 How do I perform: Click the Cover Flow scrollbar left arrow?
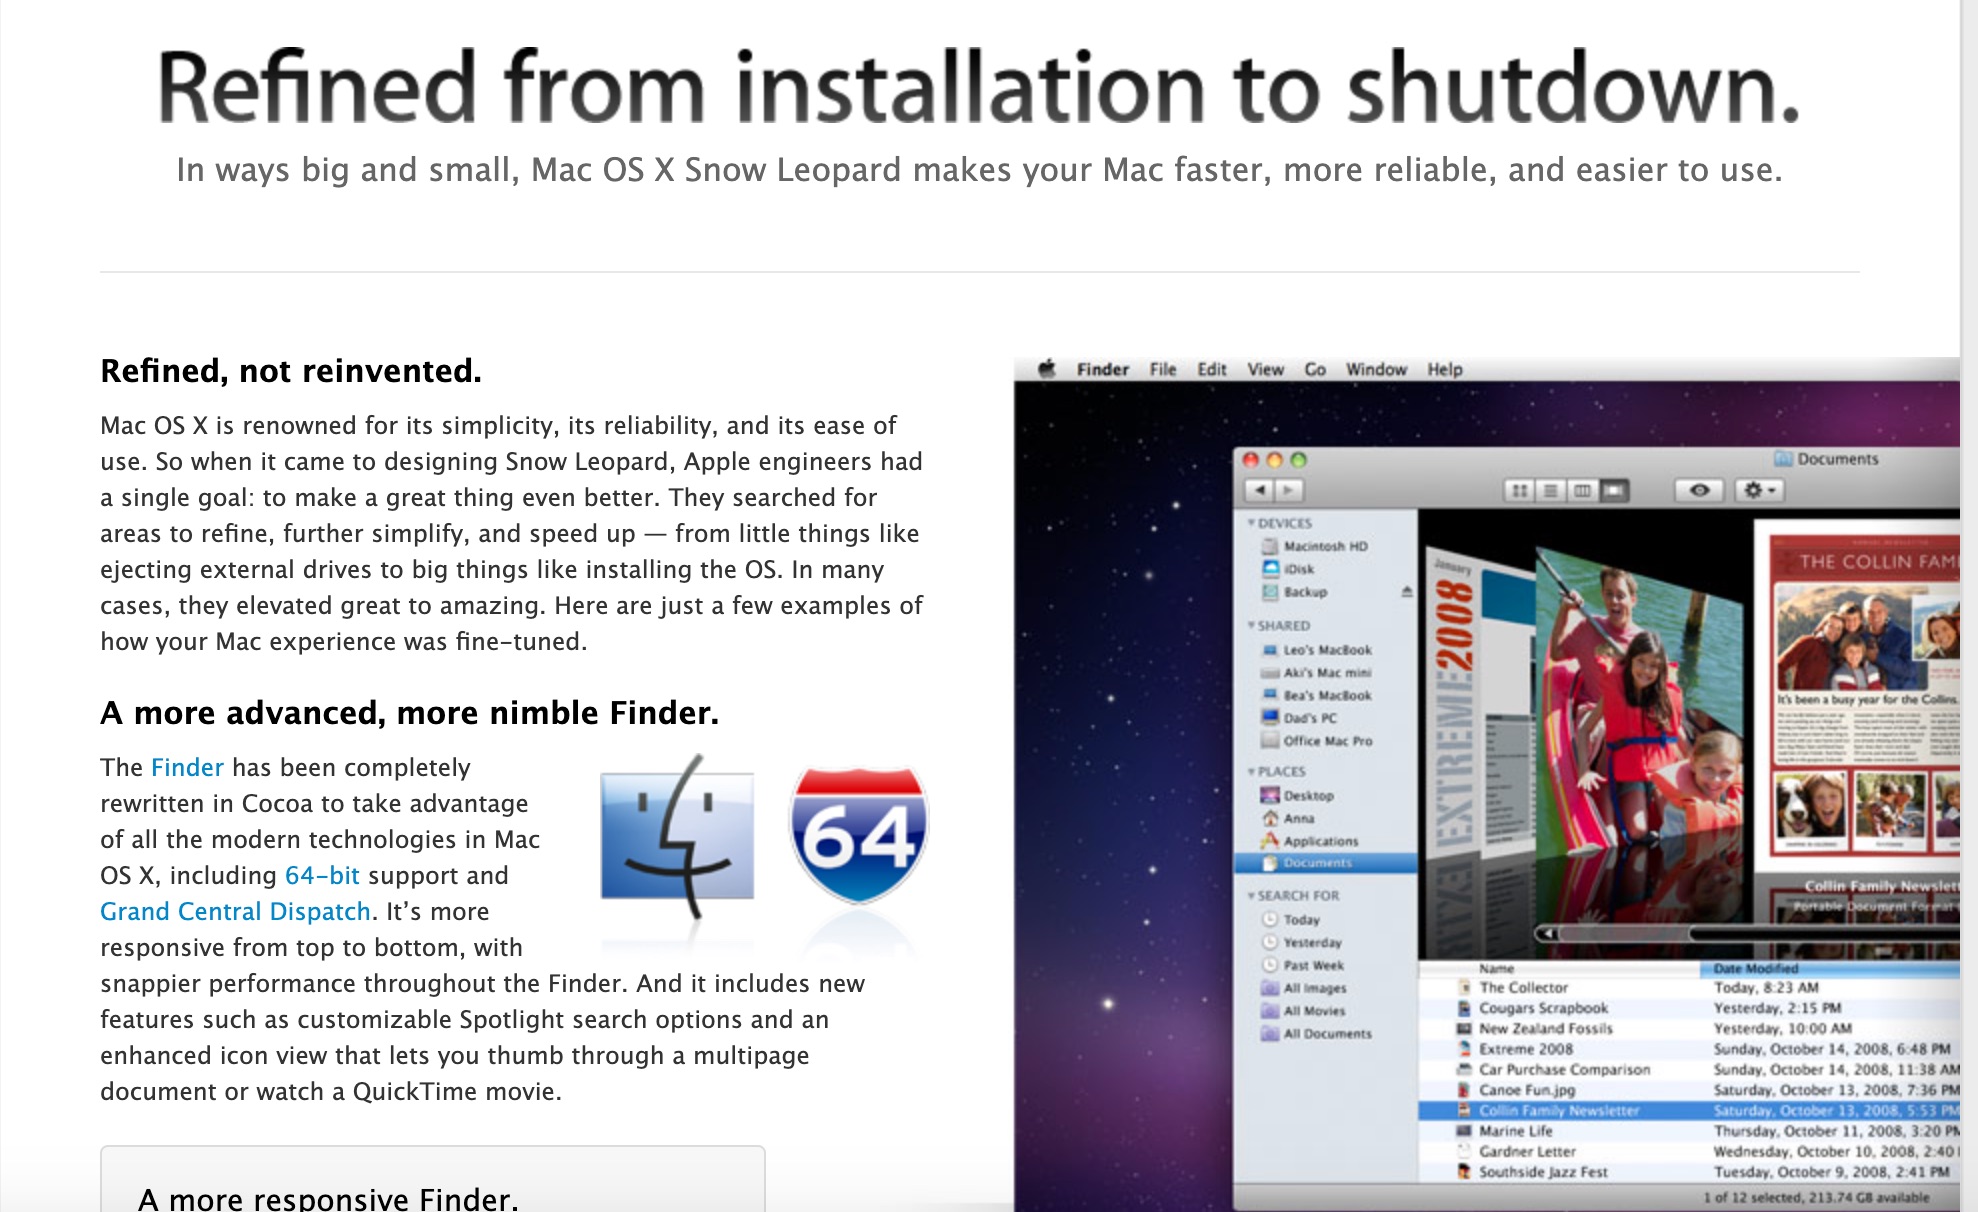pos(1547,933)
